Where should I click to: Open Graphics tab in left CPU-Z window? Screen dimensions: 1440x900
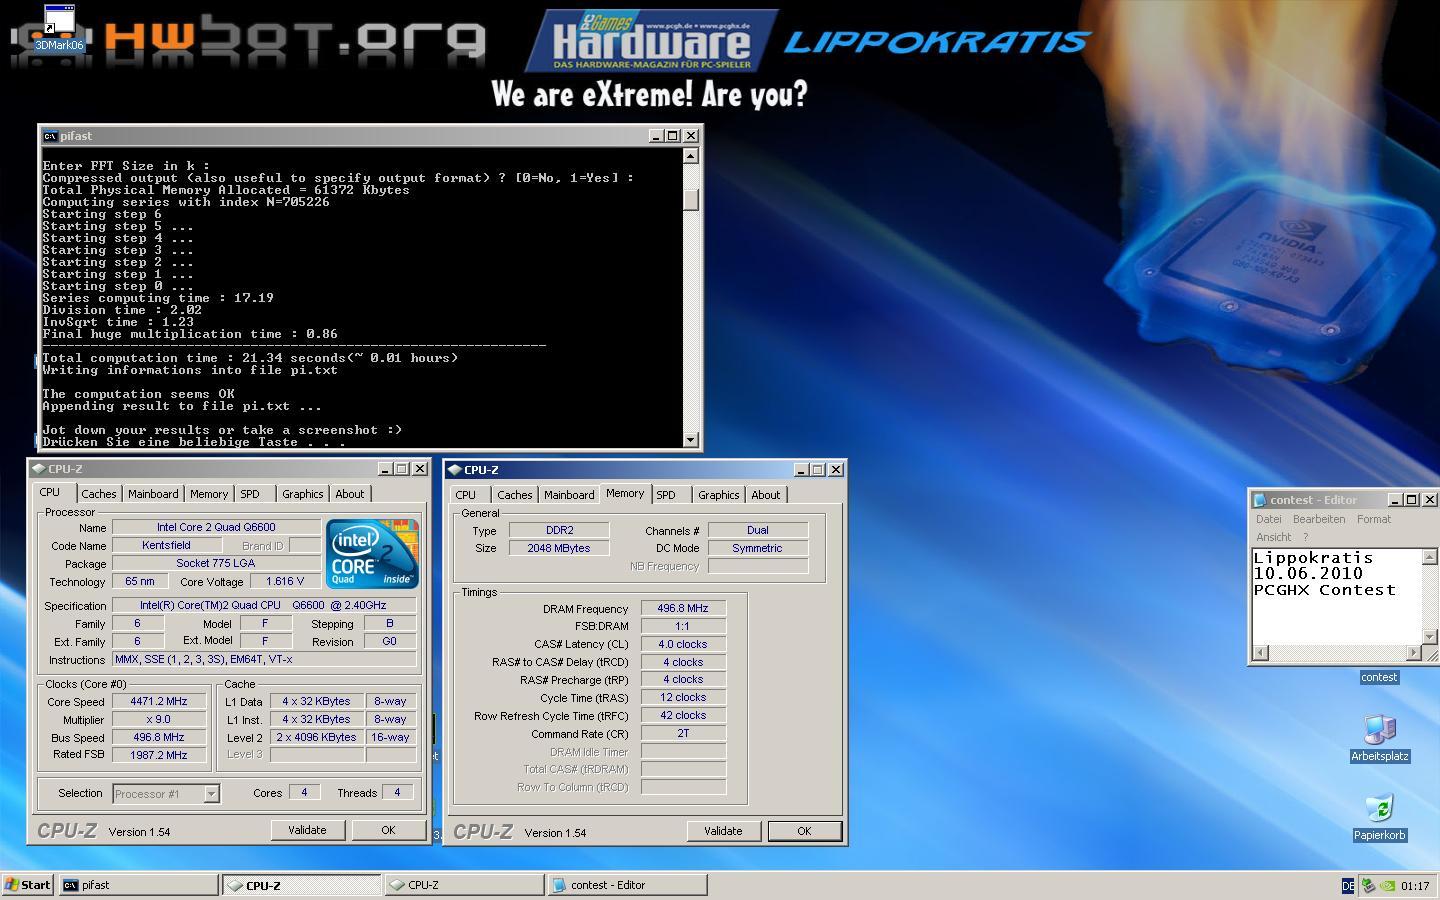click(x=302, y=494)
